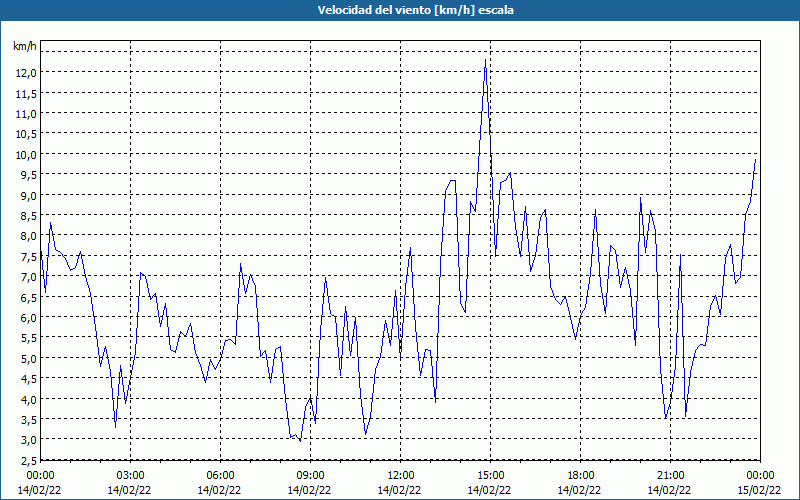Click the chart title 'Velocidad del viento [km/h] escala'
This screenshot has height=500, width=800.
pos(415,10)
